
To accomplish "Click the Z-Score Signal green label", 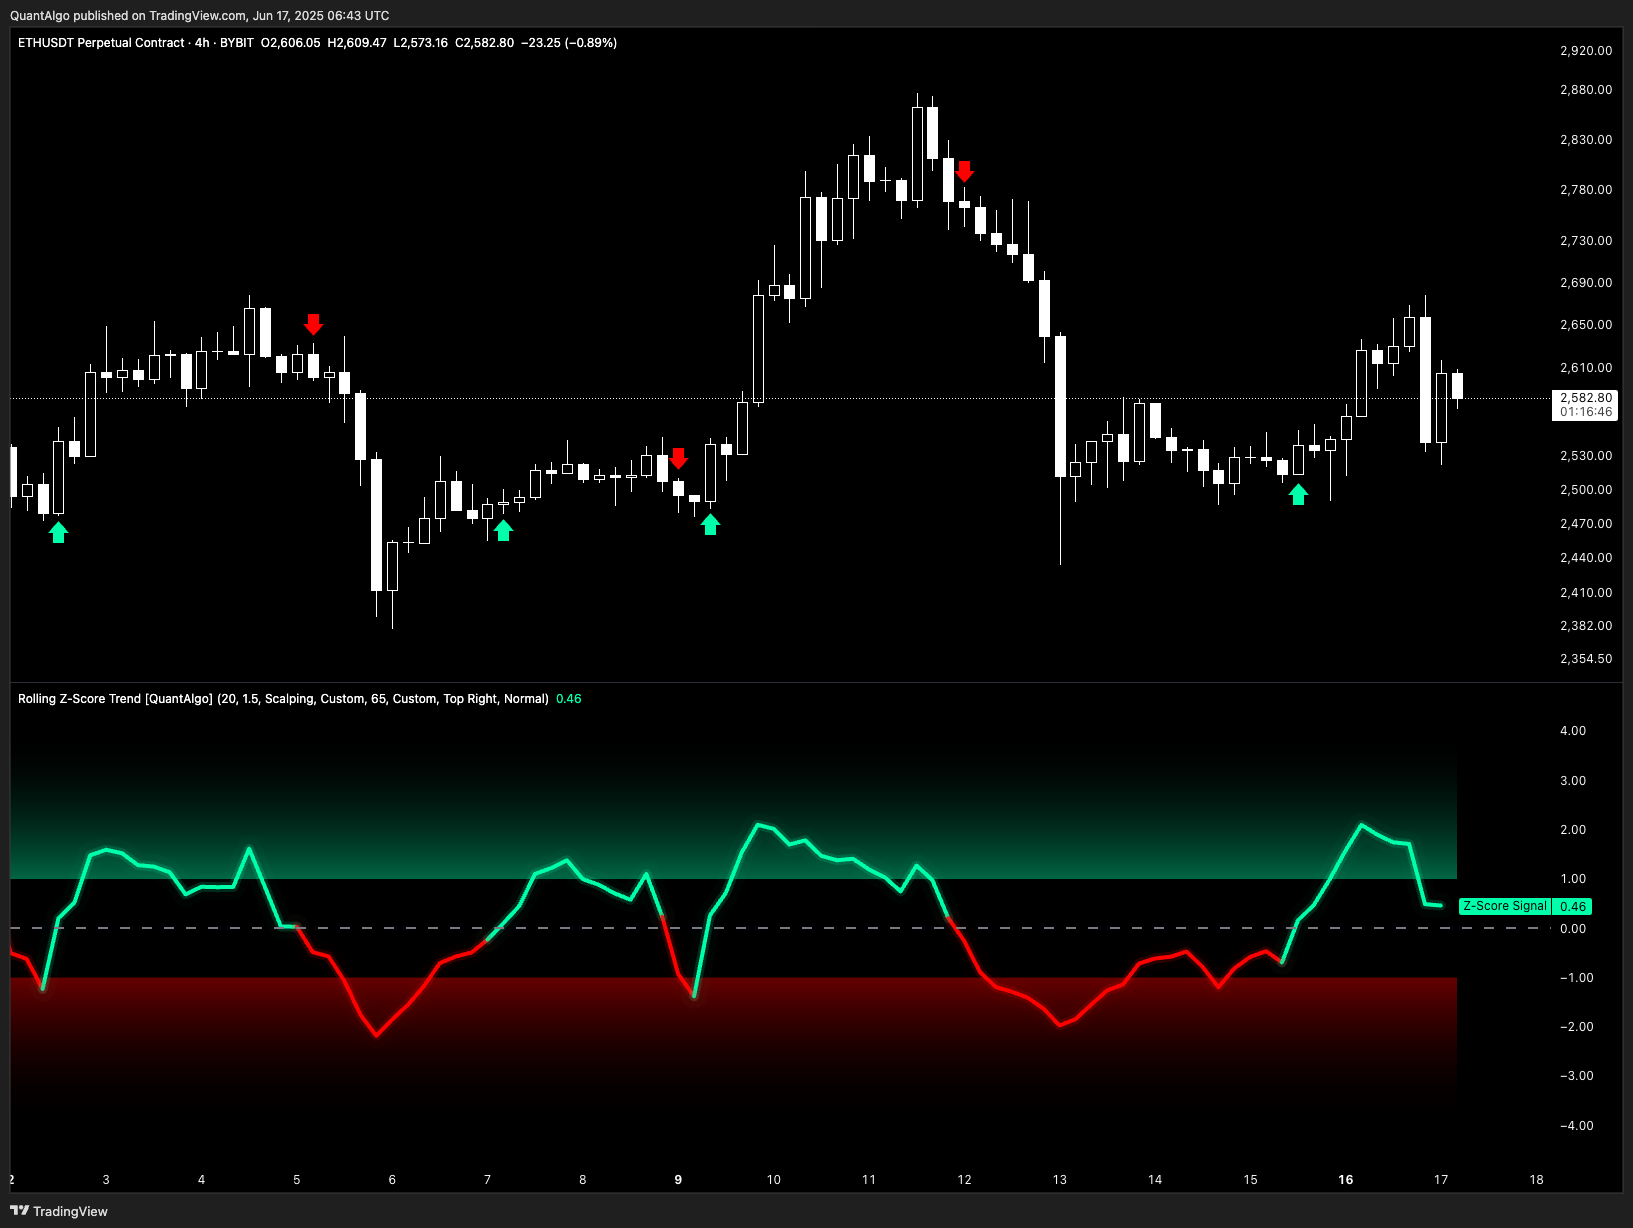I will [x=1505, y=906].
